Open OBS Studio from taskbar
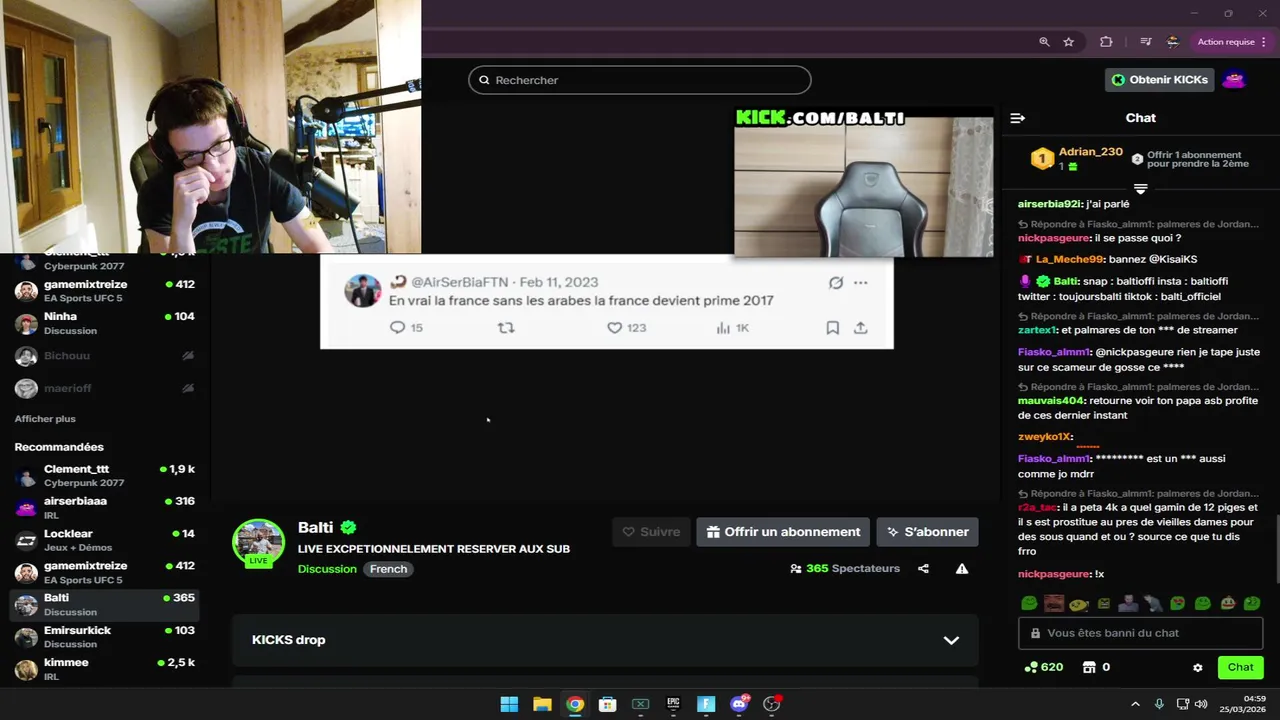The width and height of the screenshot is (1280, 720). coord(772,704)
